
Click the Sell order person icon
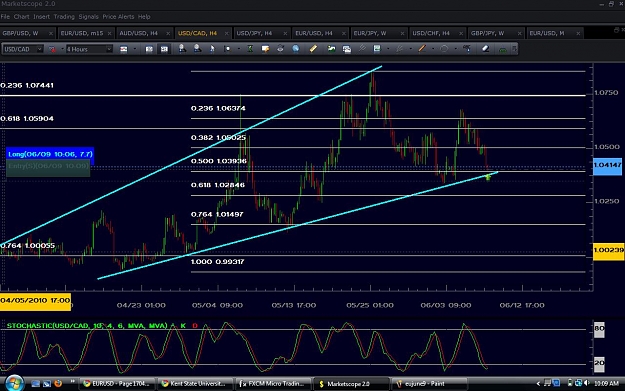click(197, 49)
